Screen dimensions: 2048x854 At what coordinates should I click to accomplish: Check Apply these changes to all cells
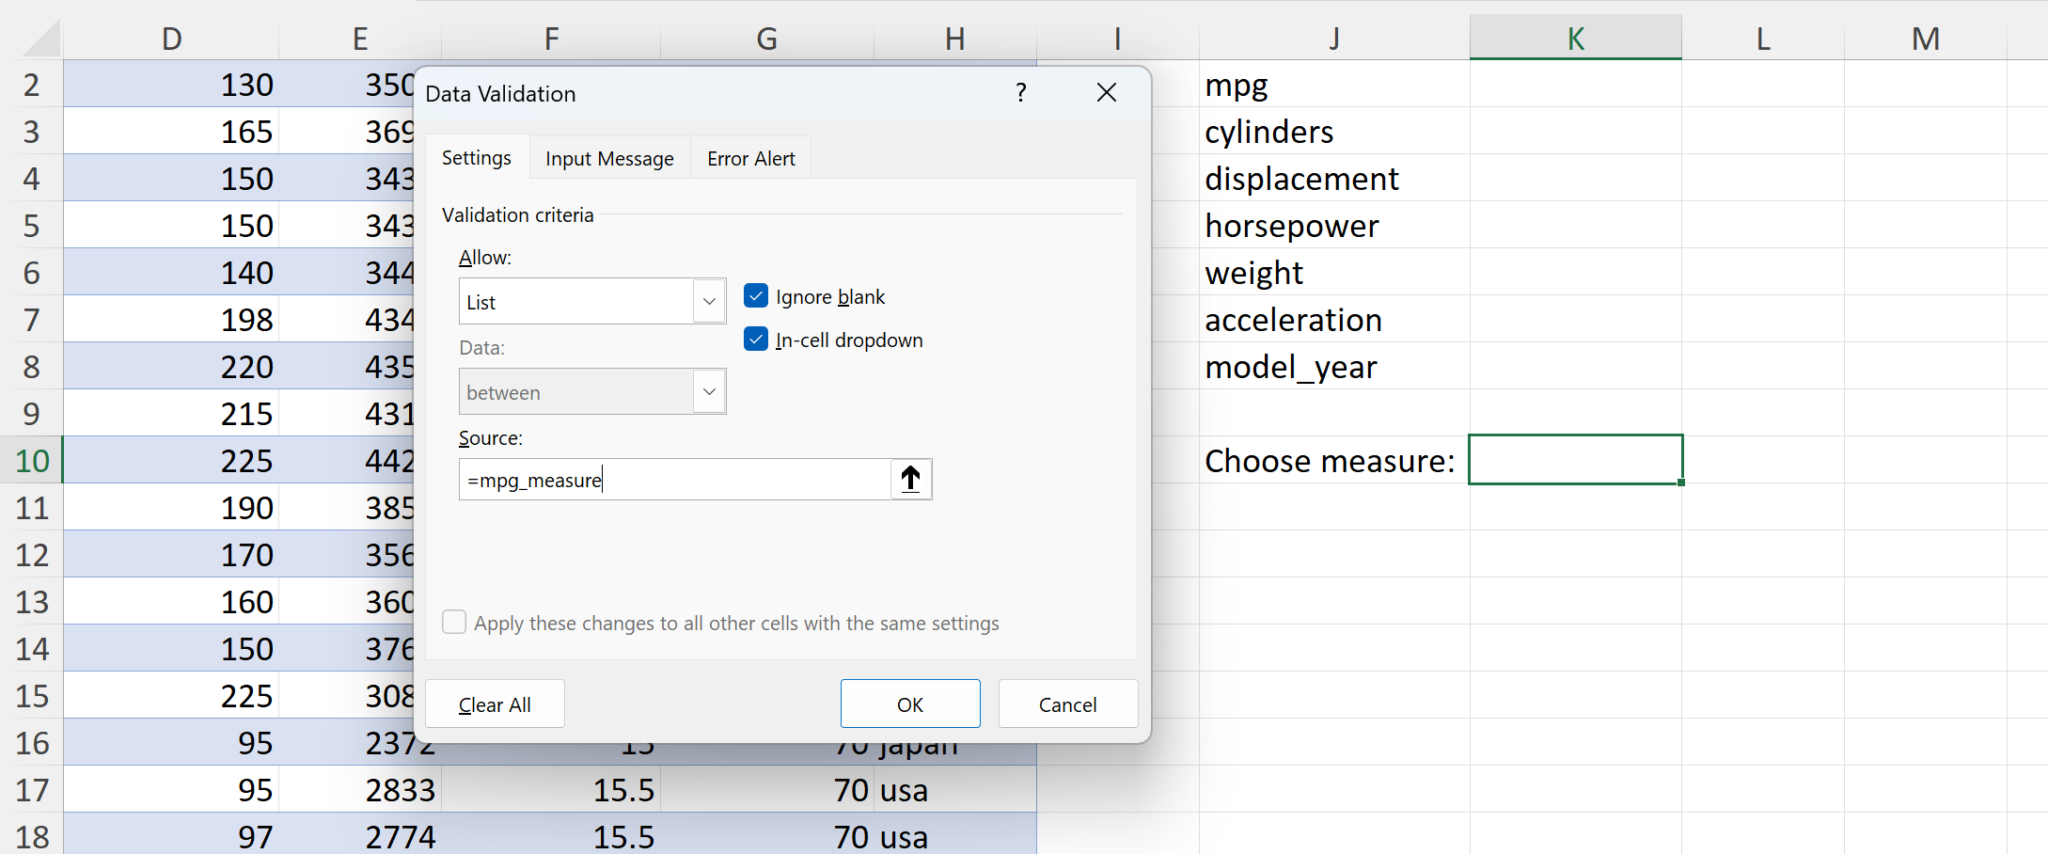click(x=455, y=623)
